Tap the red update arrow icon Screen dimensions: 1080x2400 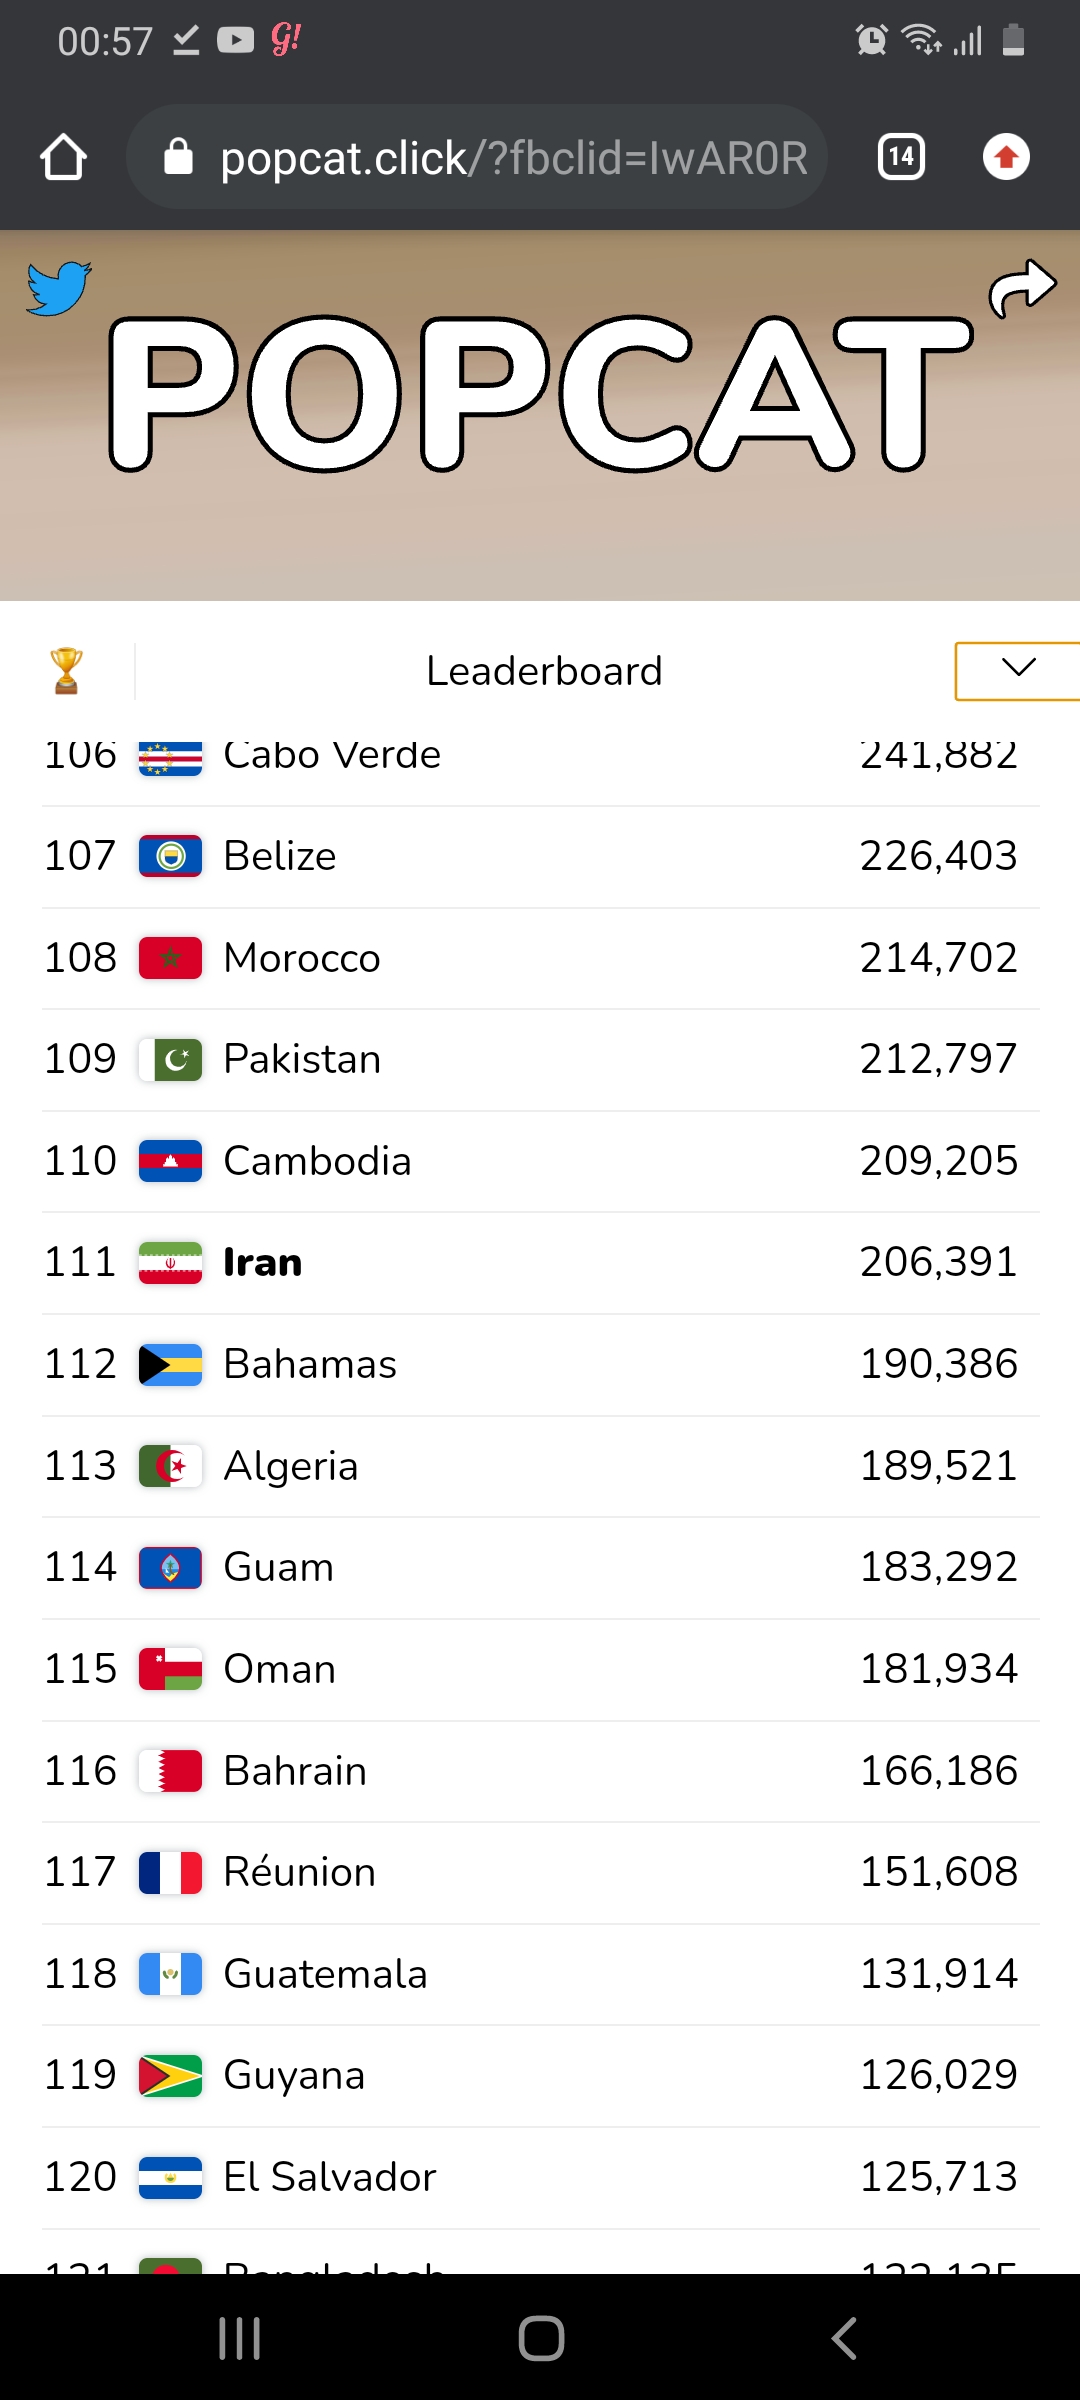pyautogui.click(x=1006, y=157)
